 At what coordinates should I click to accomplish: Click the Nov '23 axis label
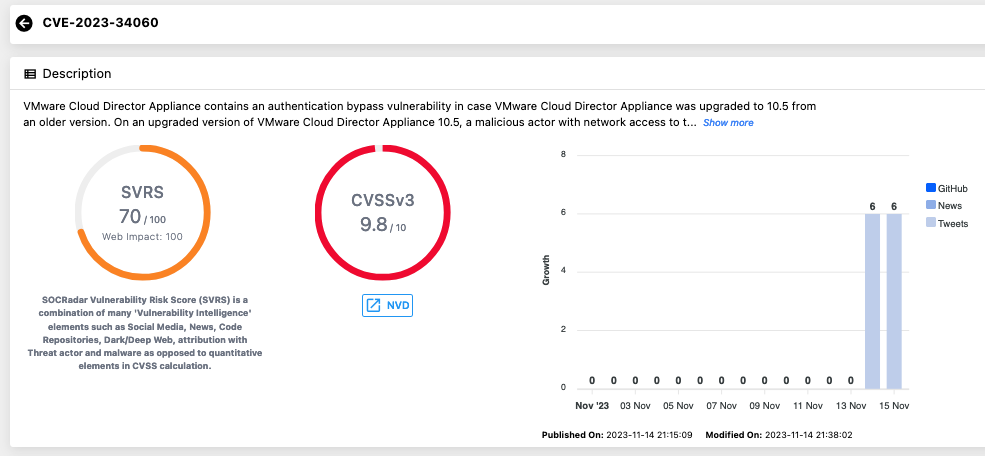point(592,406)
